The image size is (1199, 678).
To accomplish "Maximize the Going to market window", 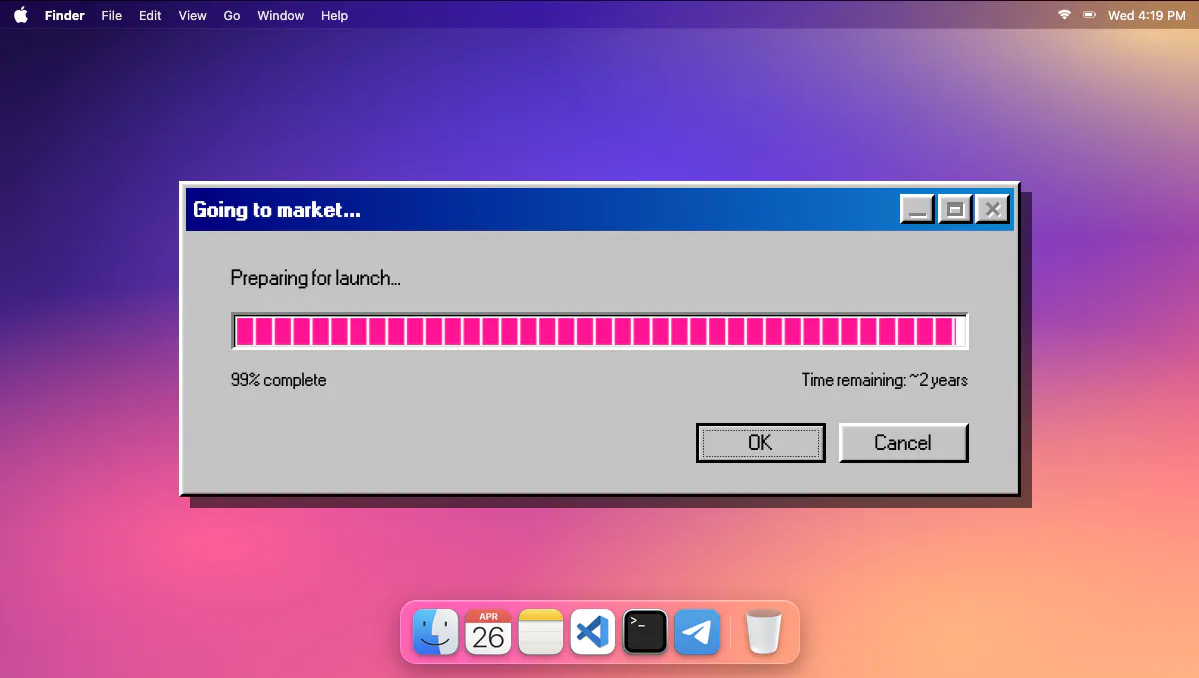I will (955, 209).
